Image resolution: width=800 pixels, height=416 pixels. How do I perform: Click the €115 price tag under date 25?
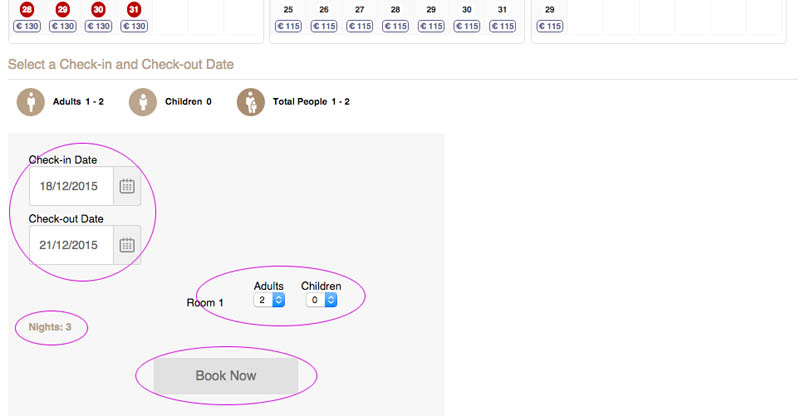point(288,26)
